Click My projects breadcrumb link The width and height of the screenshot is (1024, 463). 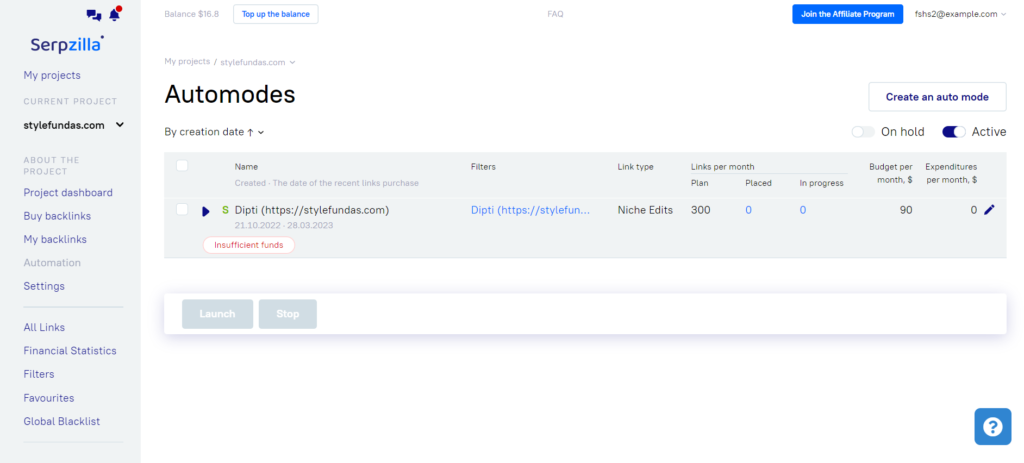(x=187, y=61)
